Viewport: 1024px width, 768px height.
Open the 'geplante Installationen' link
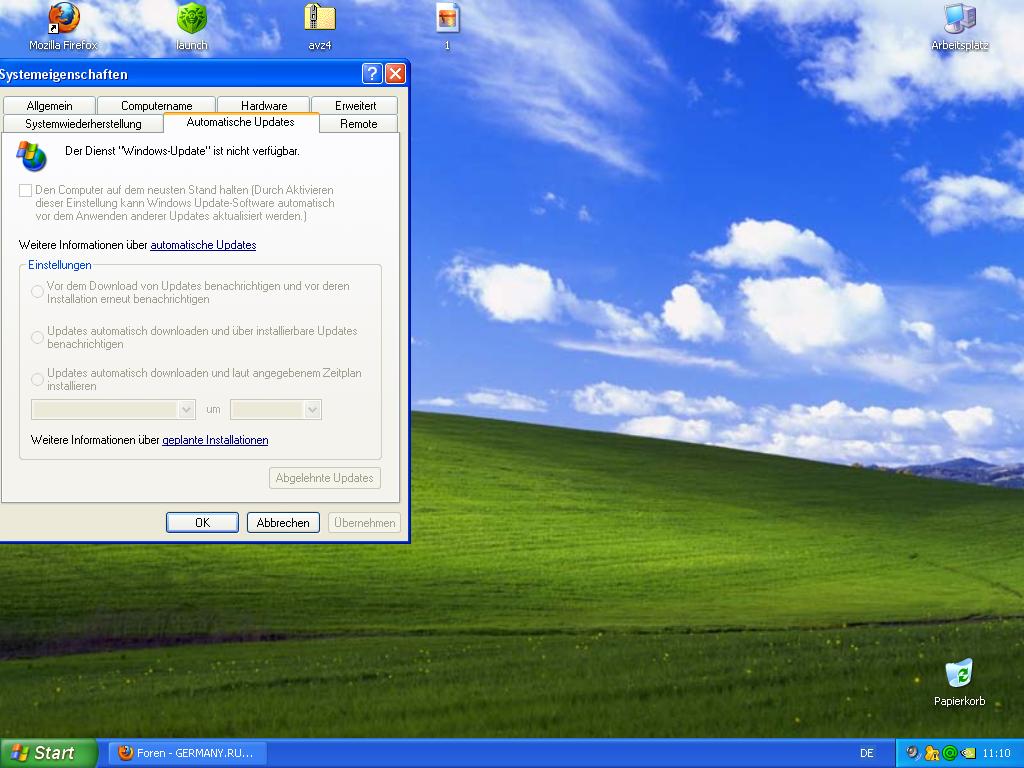[x=215, y=440]
